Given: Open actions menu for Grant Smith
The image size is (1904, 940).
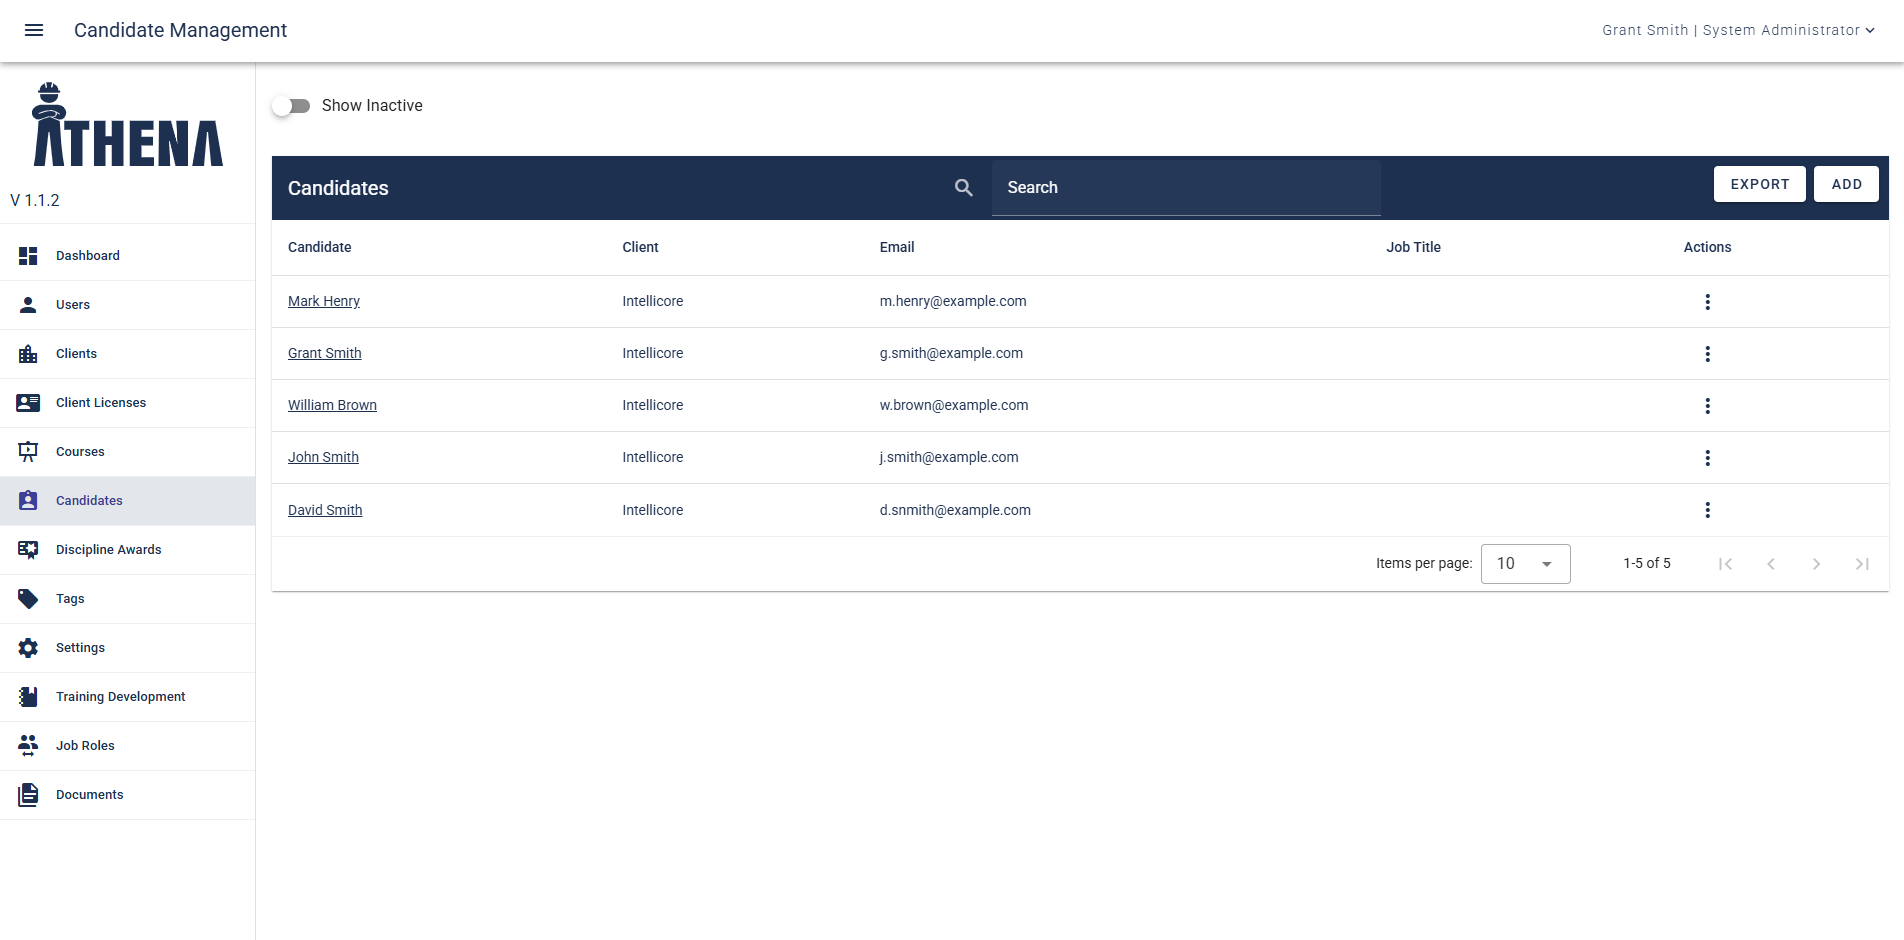Looking at the screenshot, I should click(1707, 354).
